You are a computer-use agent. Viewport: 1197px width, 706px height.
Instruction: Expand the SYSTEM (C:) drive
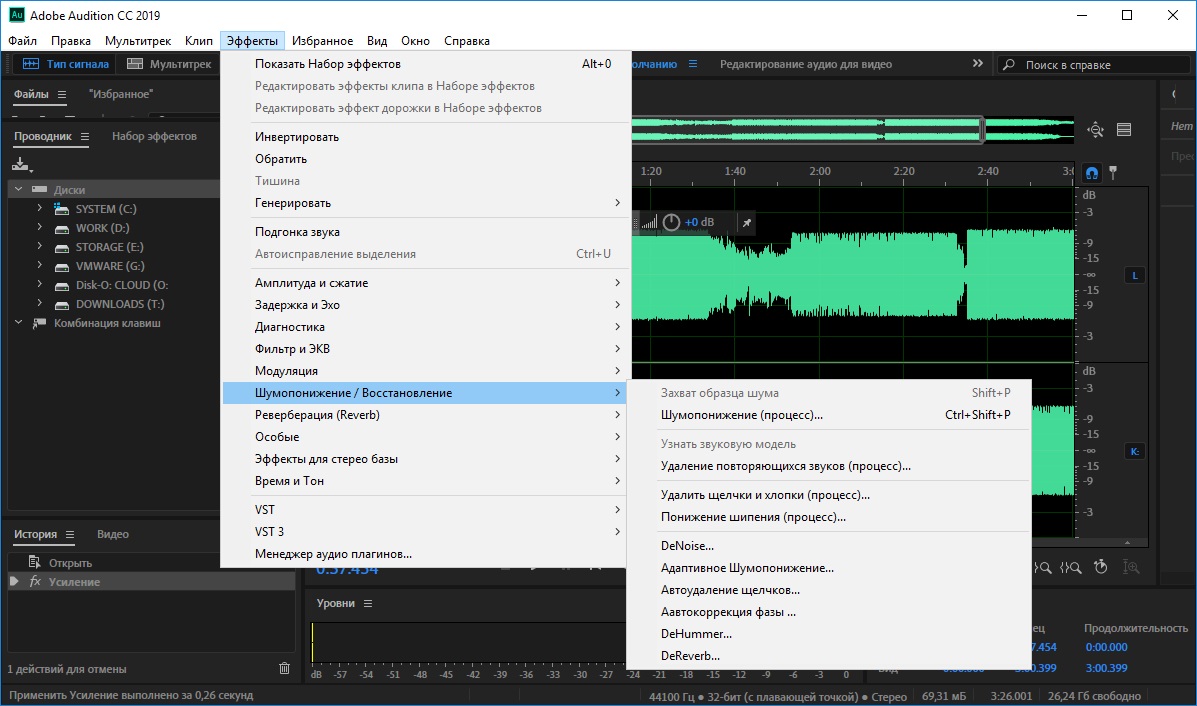click(39, 209)
